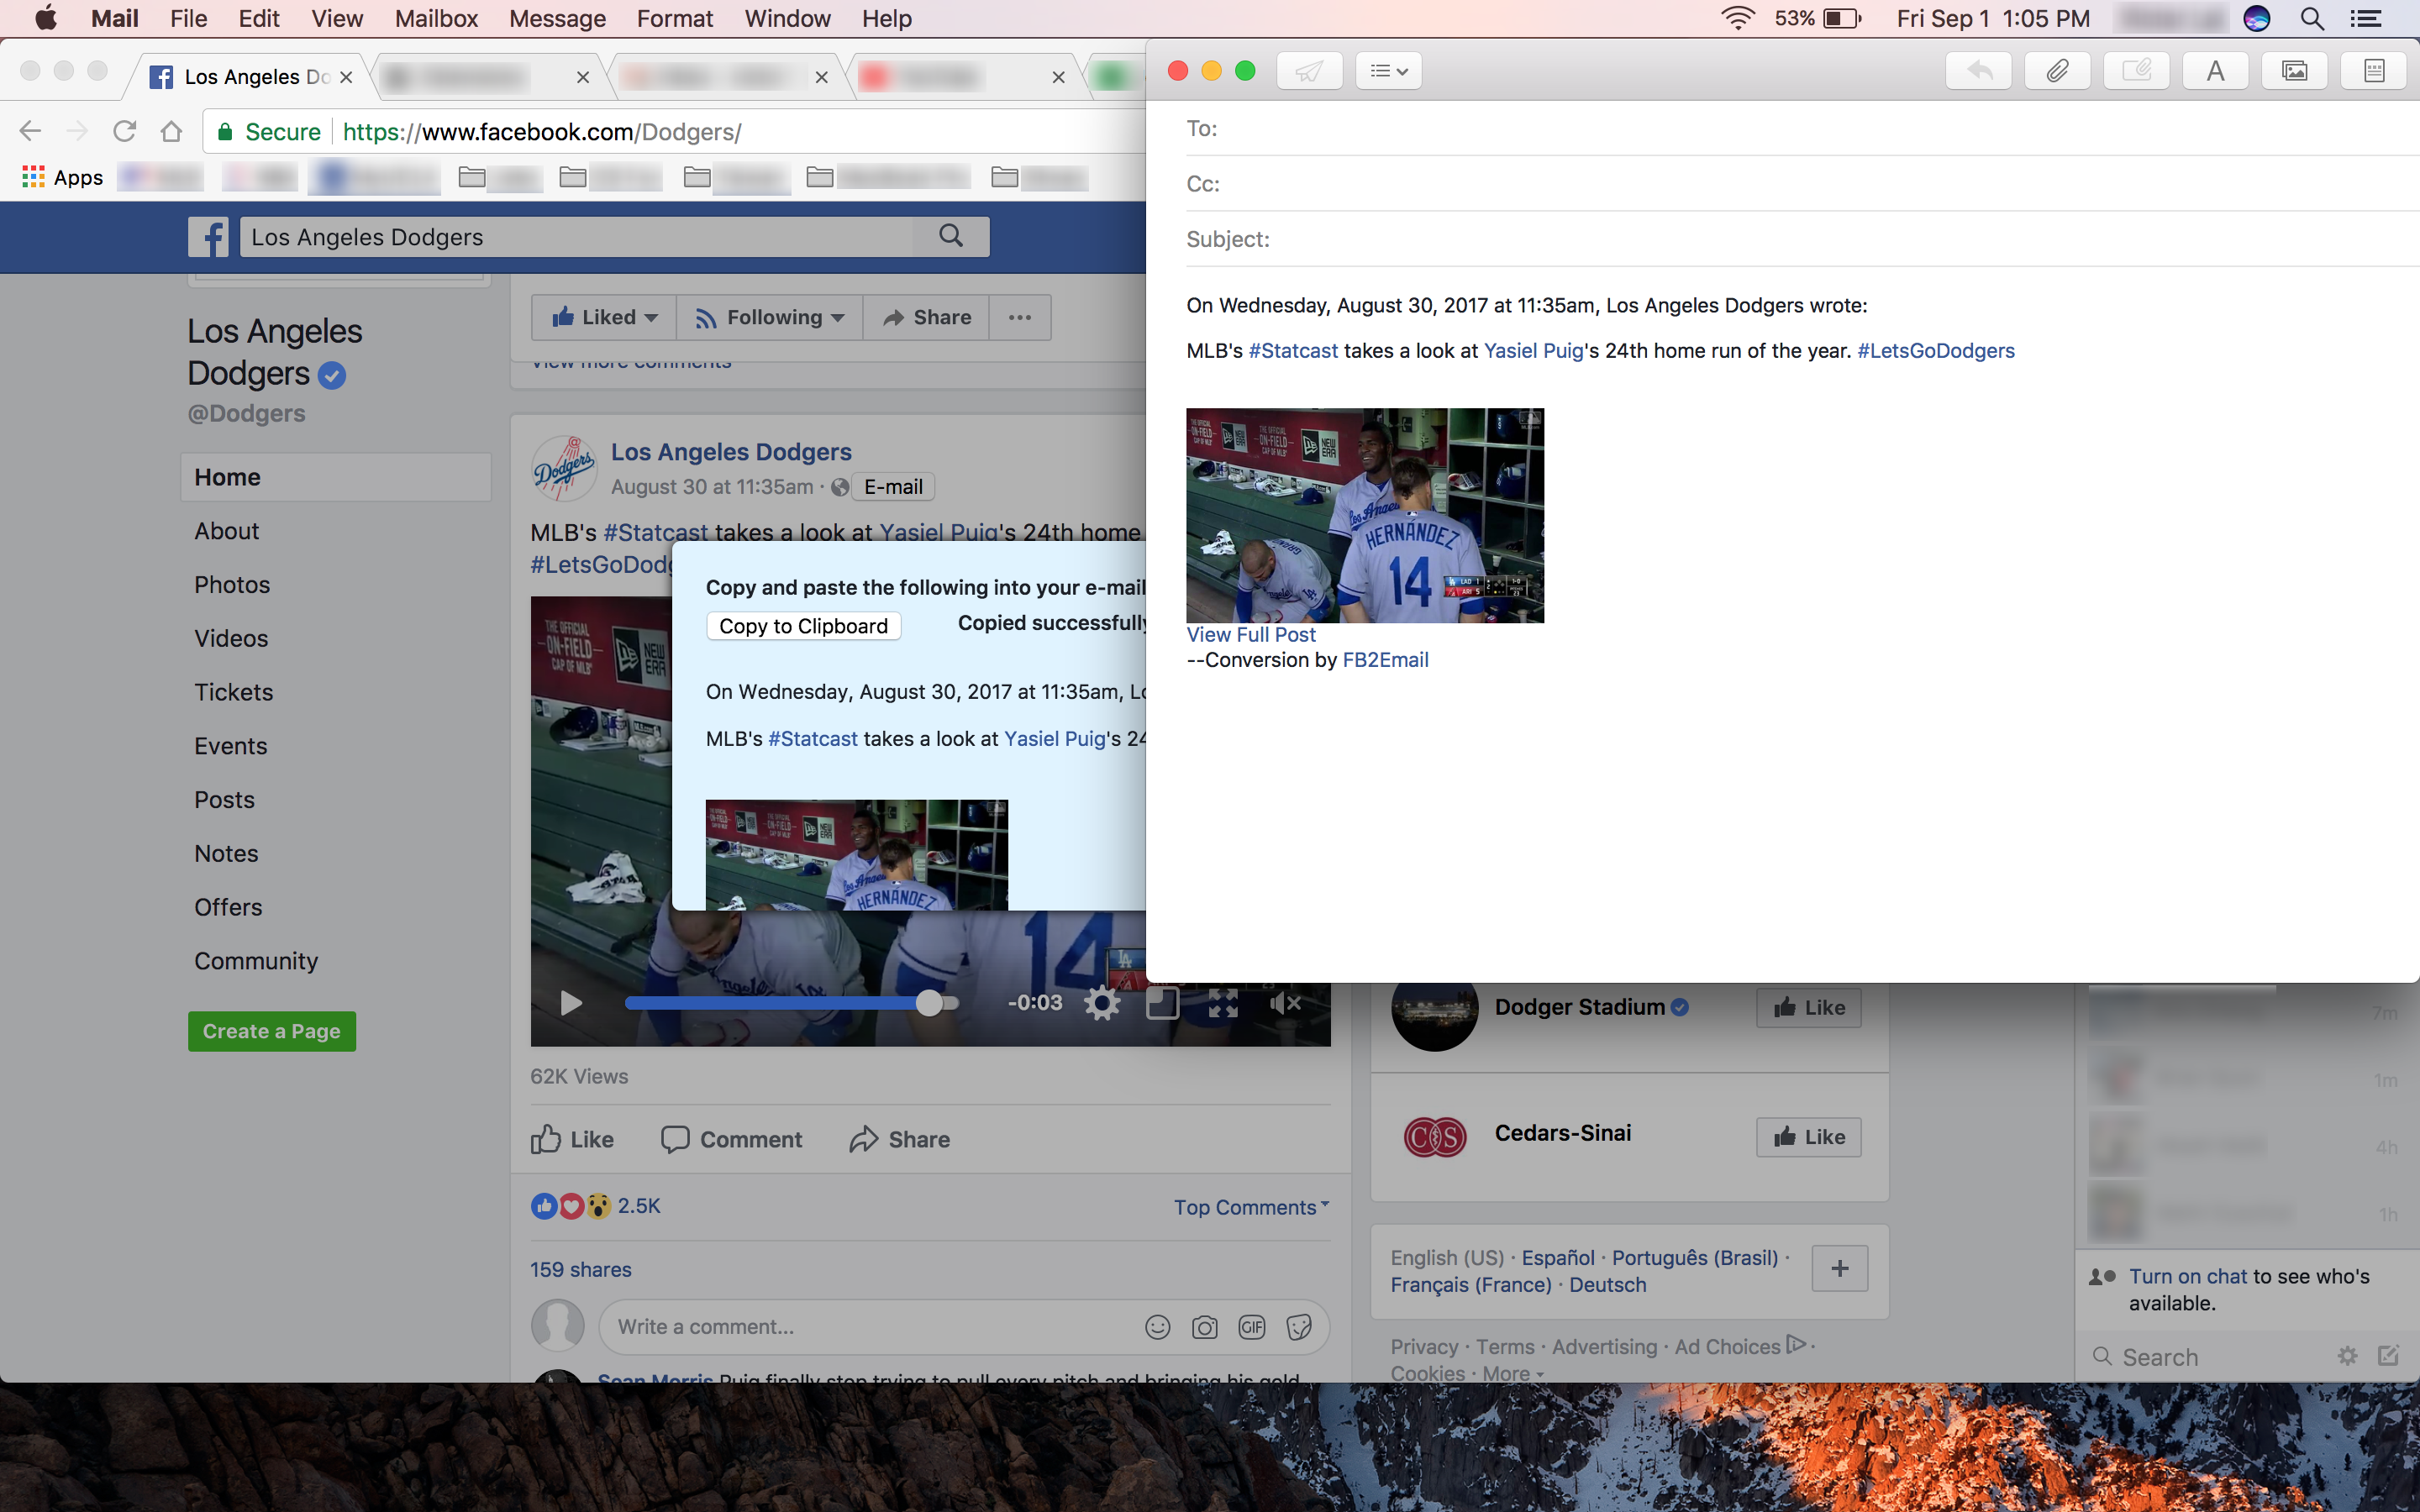Unmute the video volume icon
This screenshot has height=1512, width=2420.
[1284, 1003]
